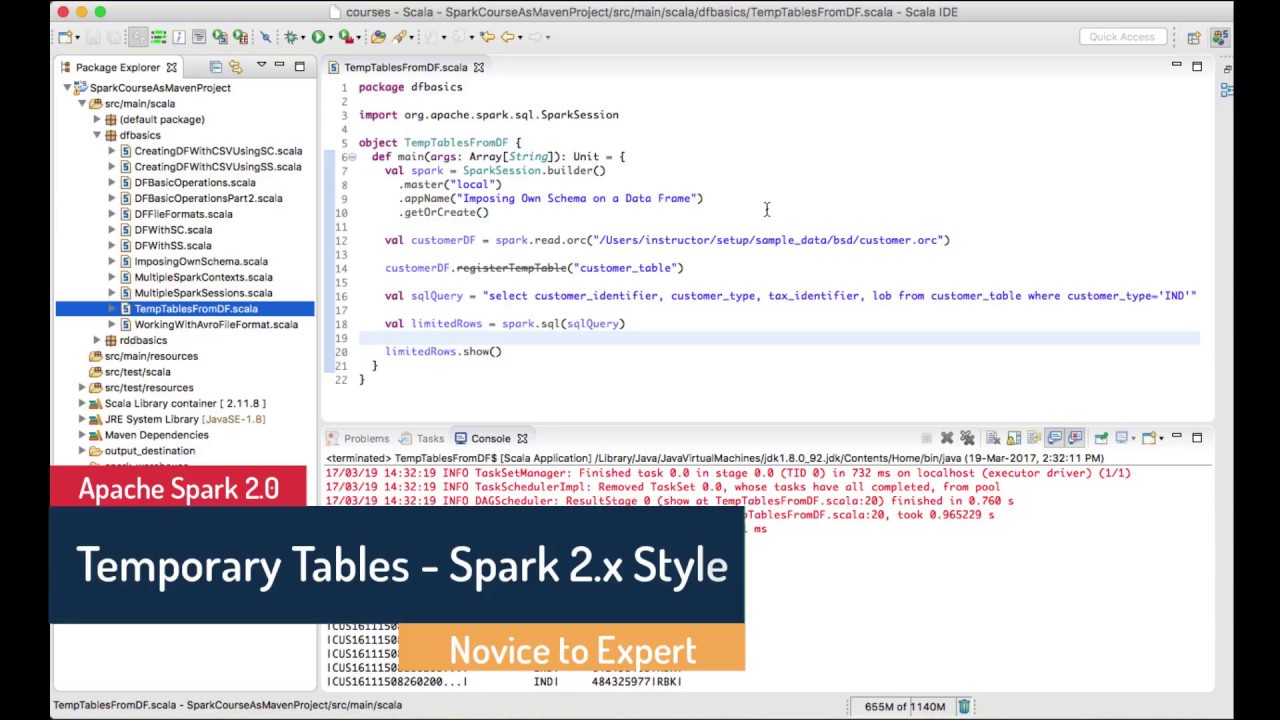
Task: Open the New wizard toolbar icon
Action: 65,37
